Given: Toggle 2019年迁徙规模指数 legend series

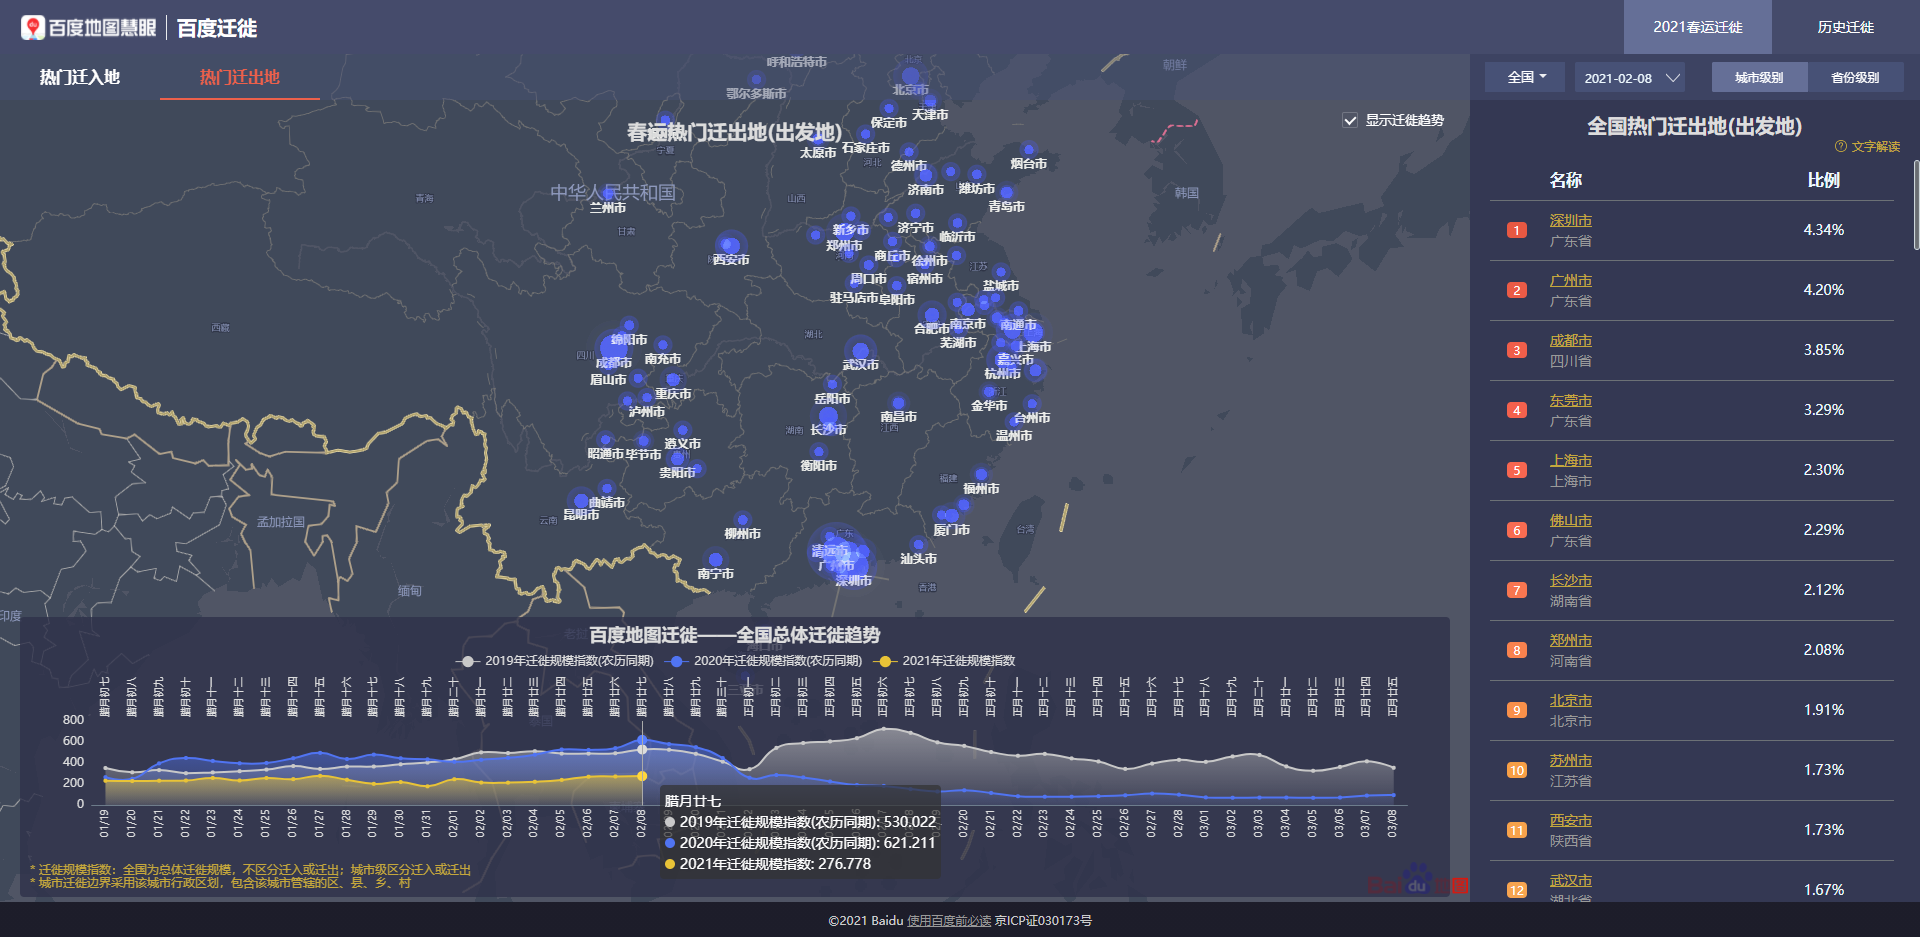Looking at the screenshot, I should coord(557,661).
